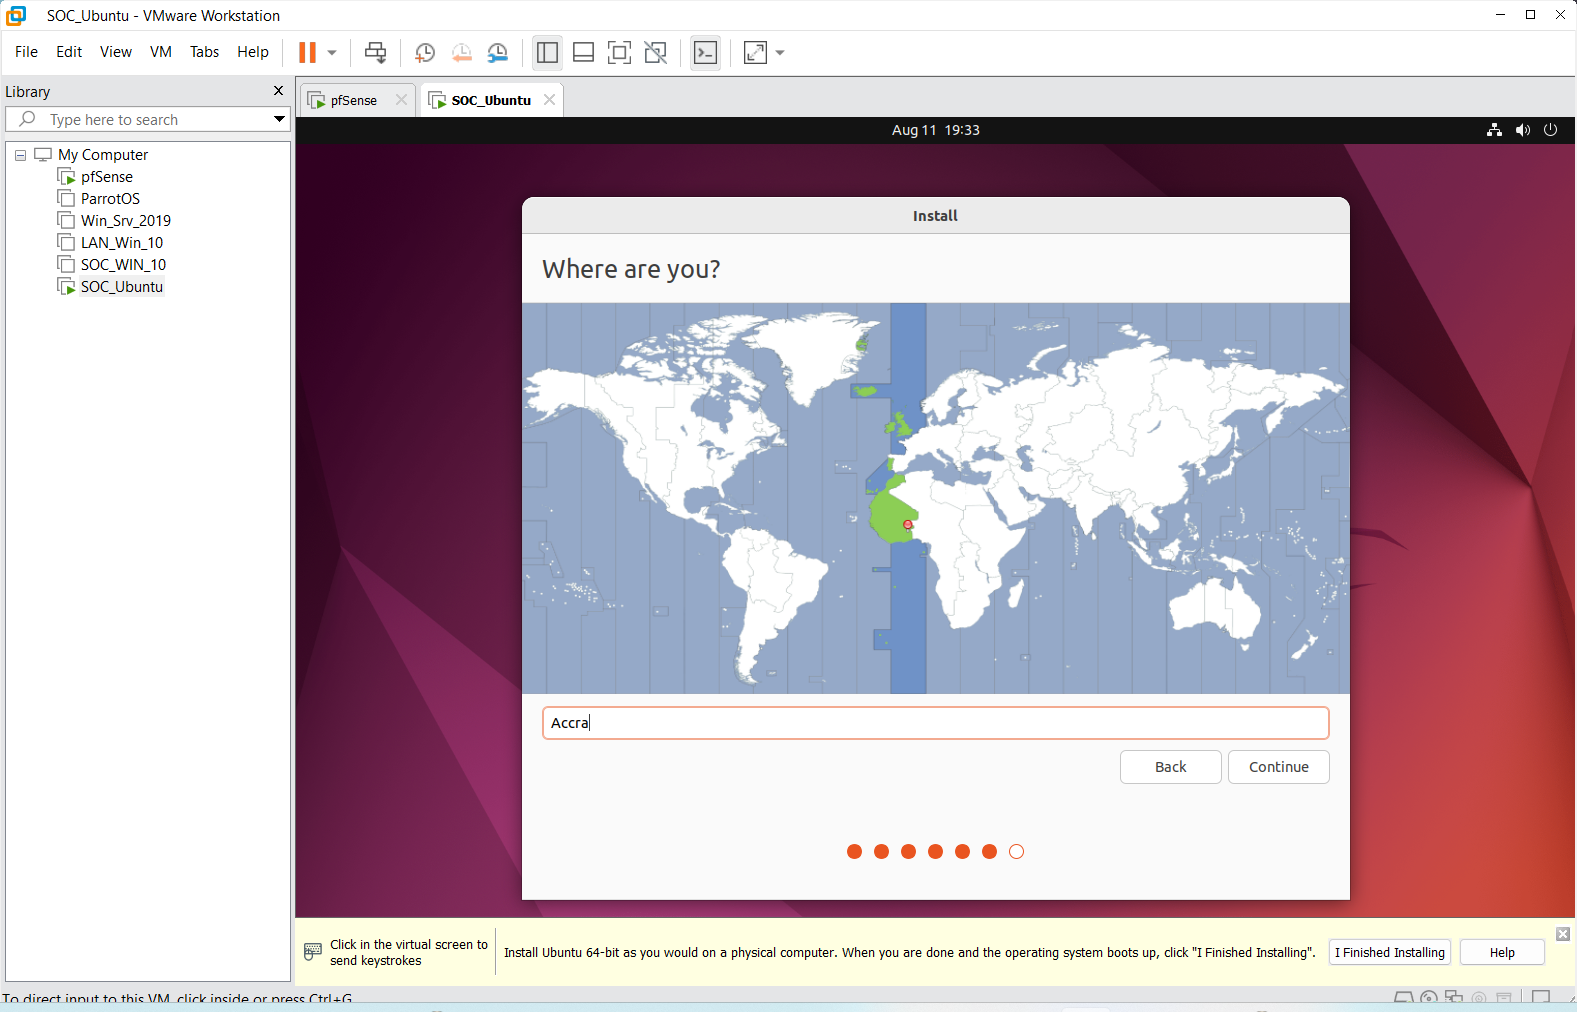Open the power options dropdown arrow
1577x1012 pixels.
[332, 53]
